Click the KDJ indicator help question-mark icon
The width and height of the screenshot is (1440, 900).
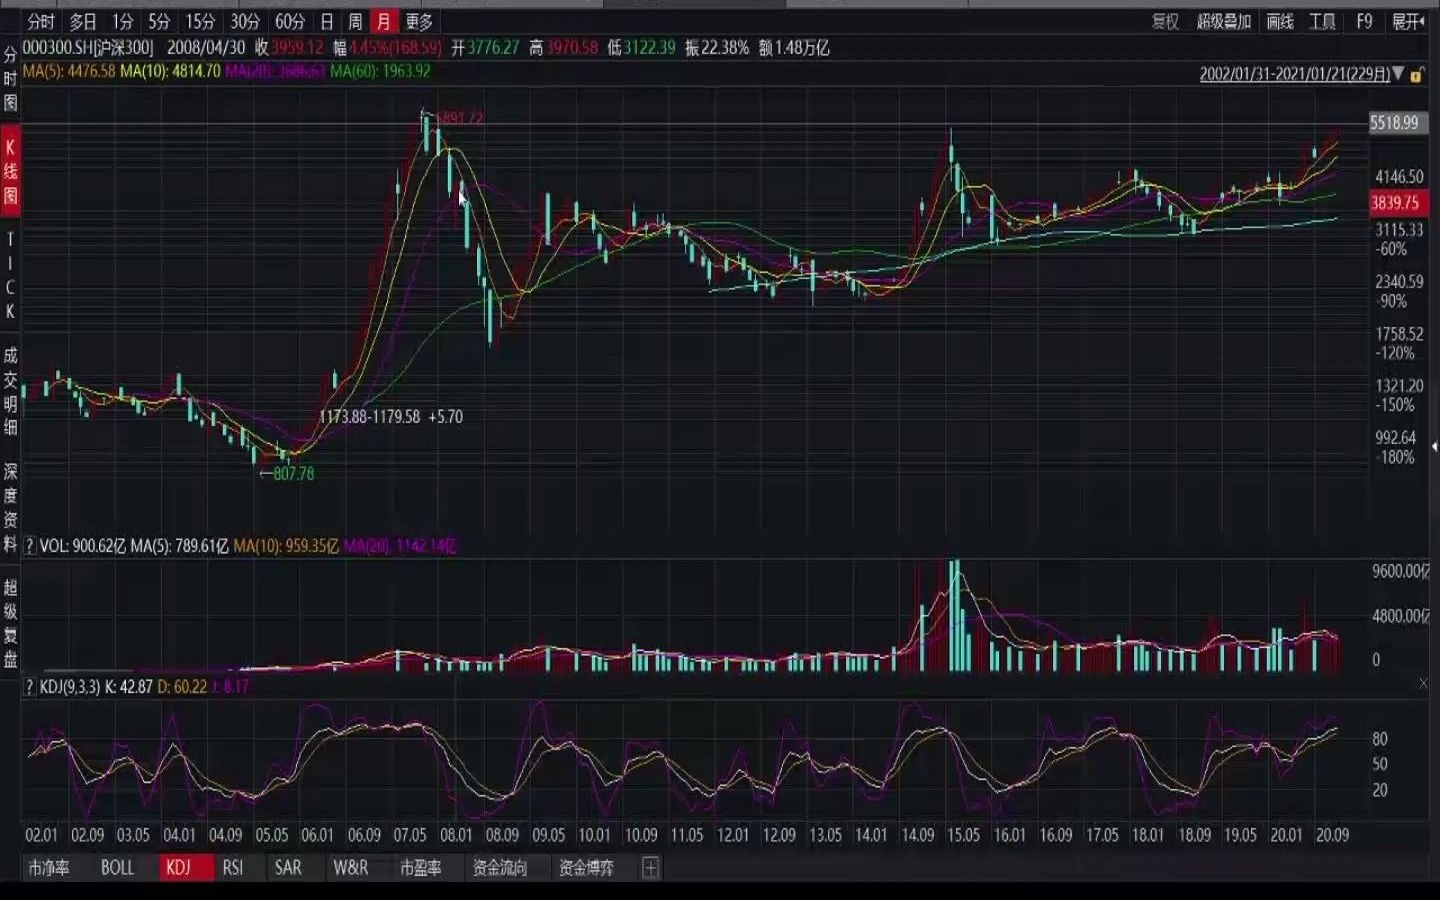(29, 687)
